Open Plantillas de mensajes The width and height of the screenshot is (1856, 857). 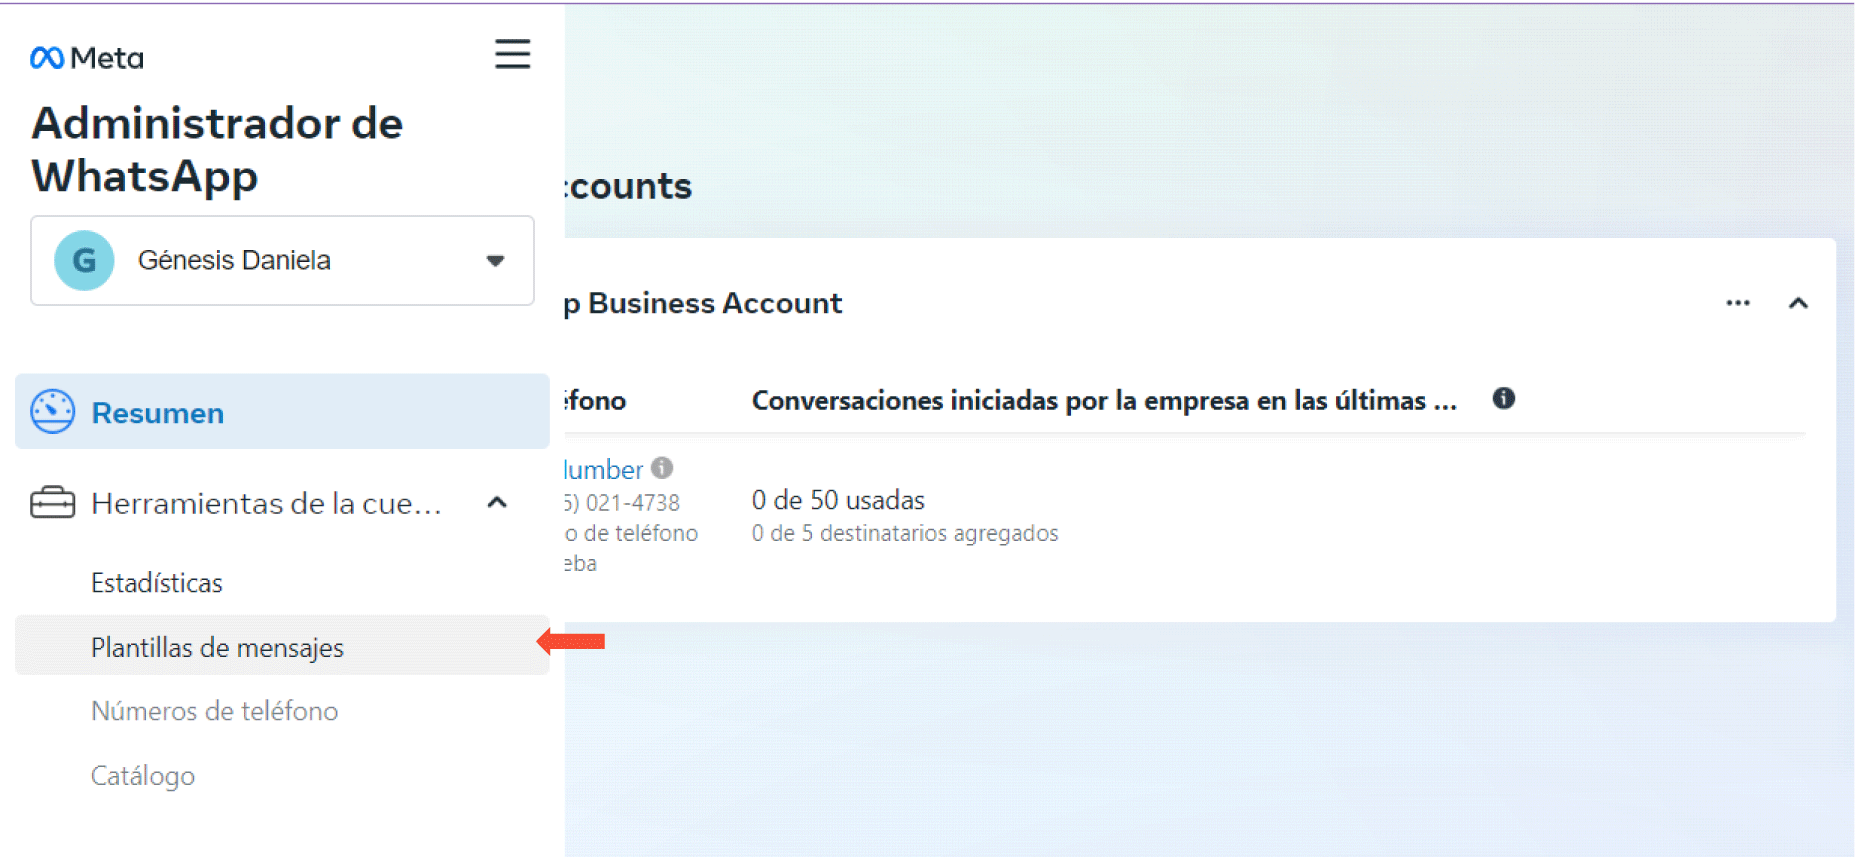point(282,646)
